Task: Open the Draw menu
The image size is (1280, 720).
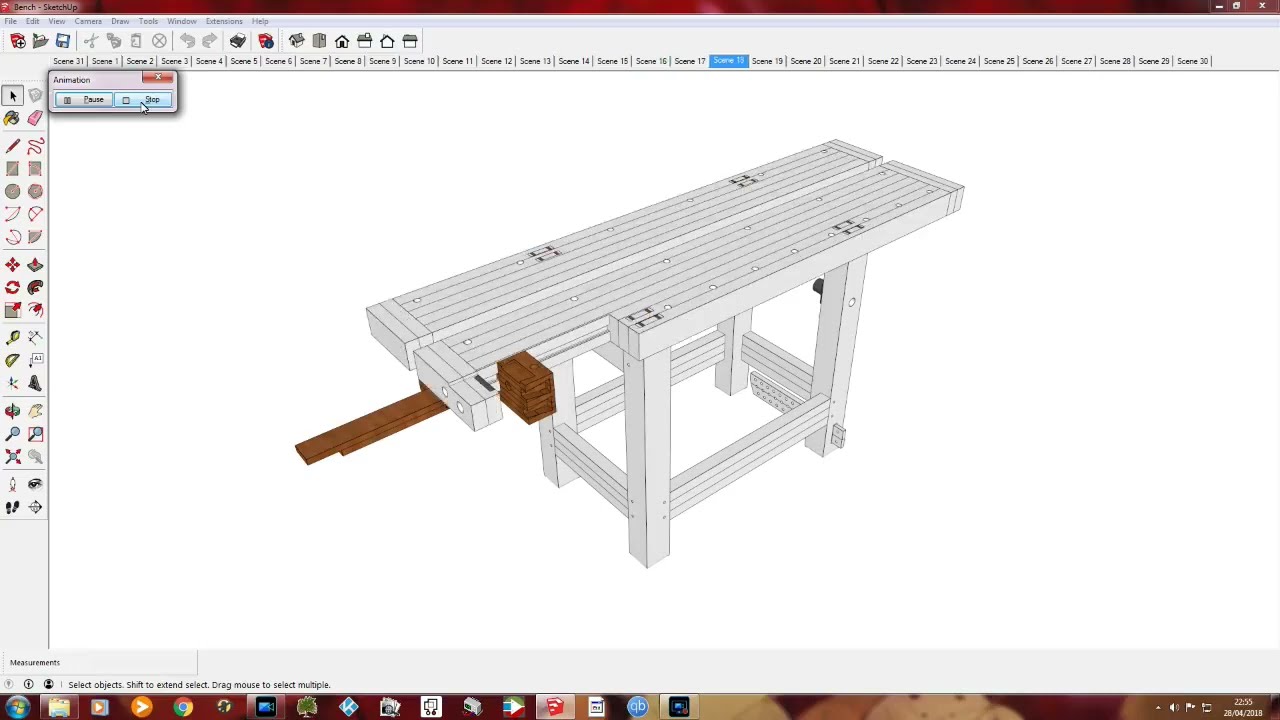Action: [120, 21]
